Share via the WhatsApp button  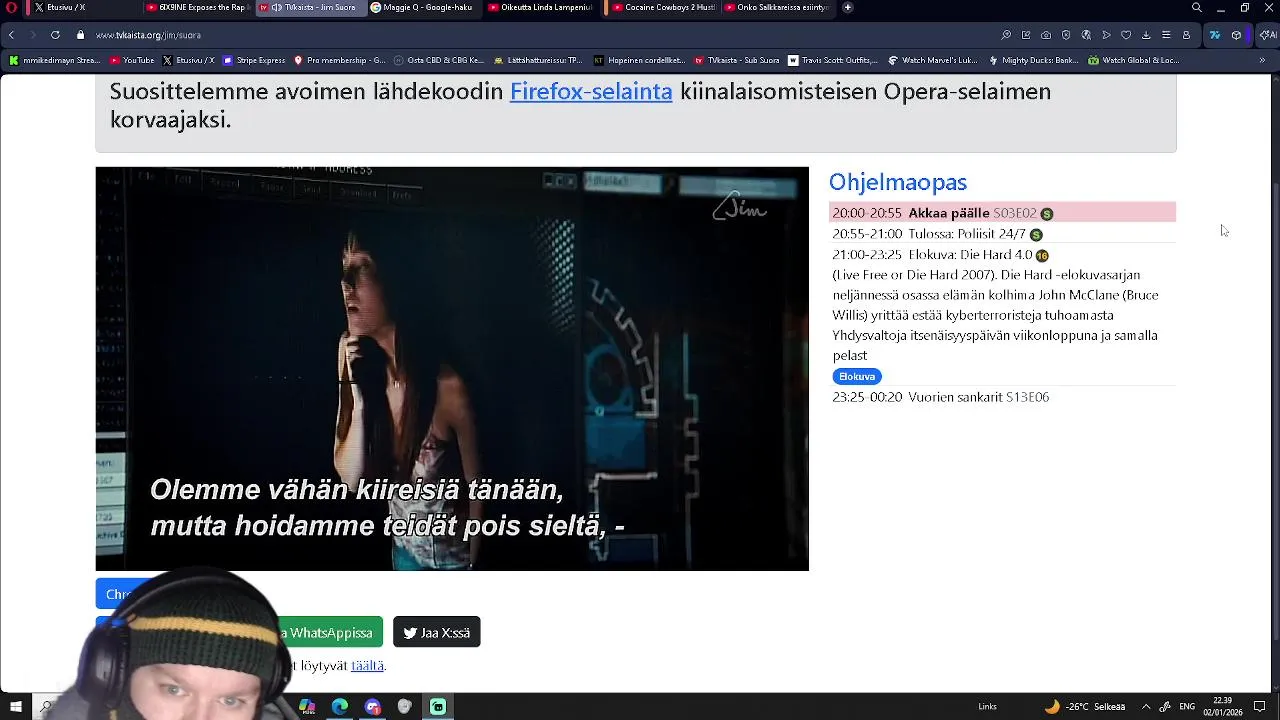point(328,632)
